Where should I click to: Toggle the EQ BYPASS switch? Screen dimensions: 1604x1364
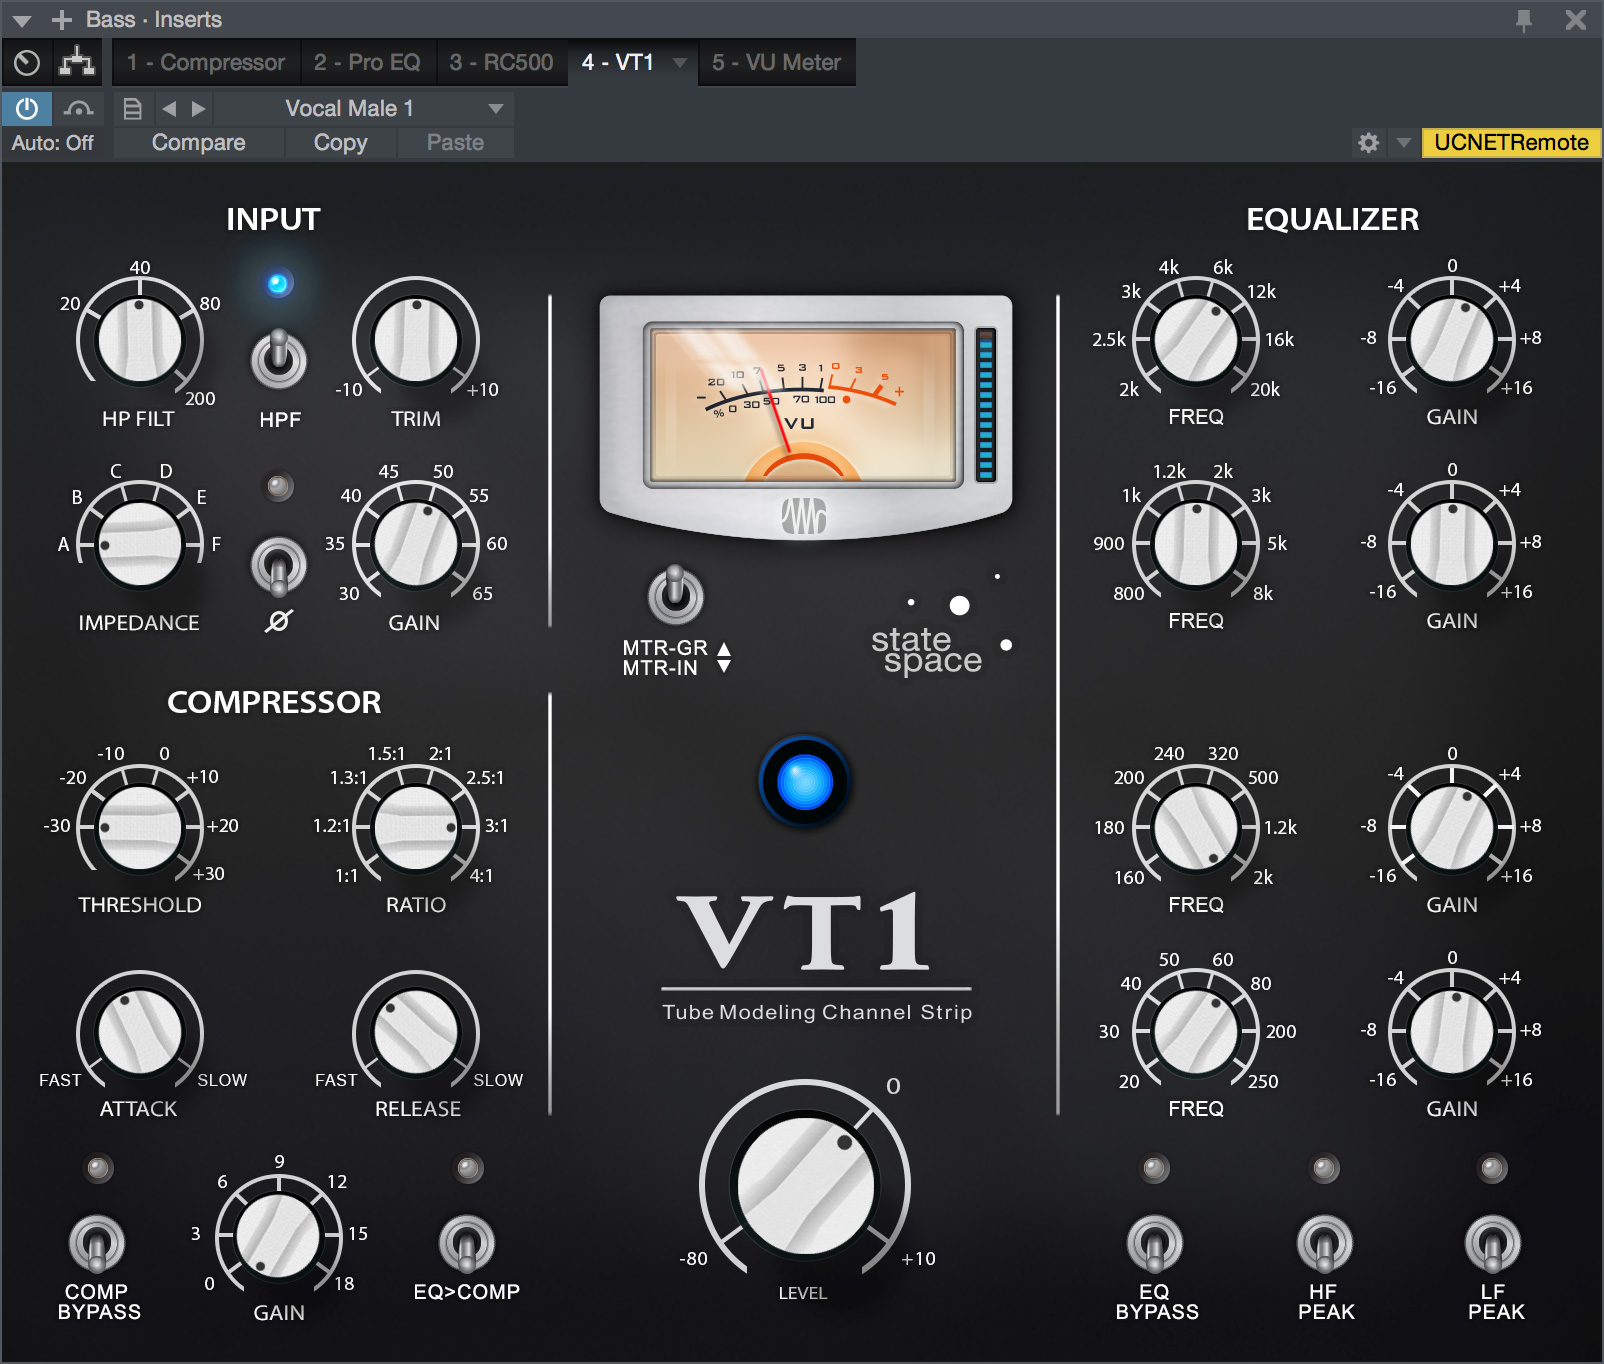coord(1155,1244)
